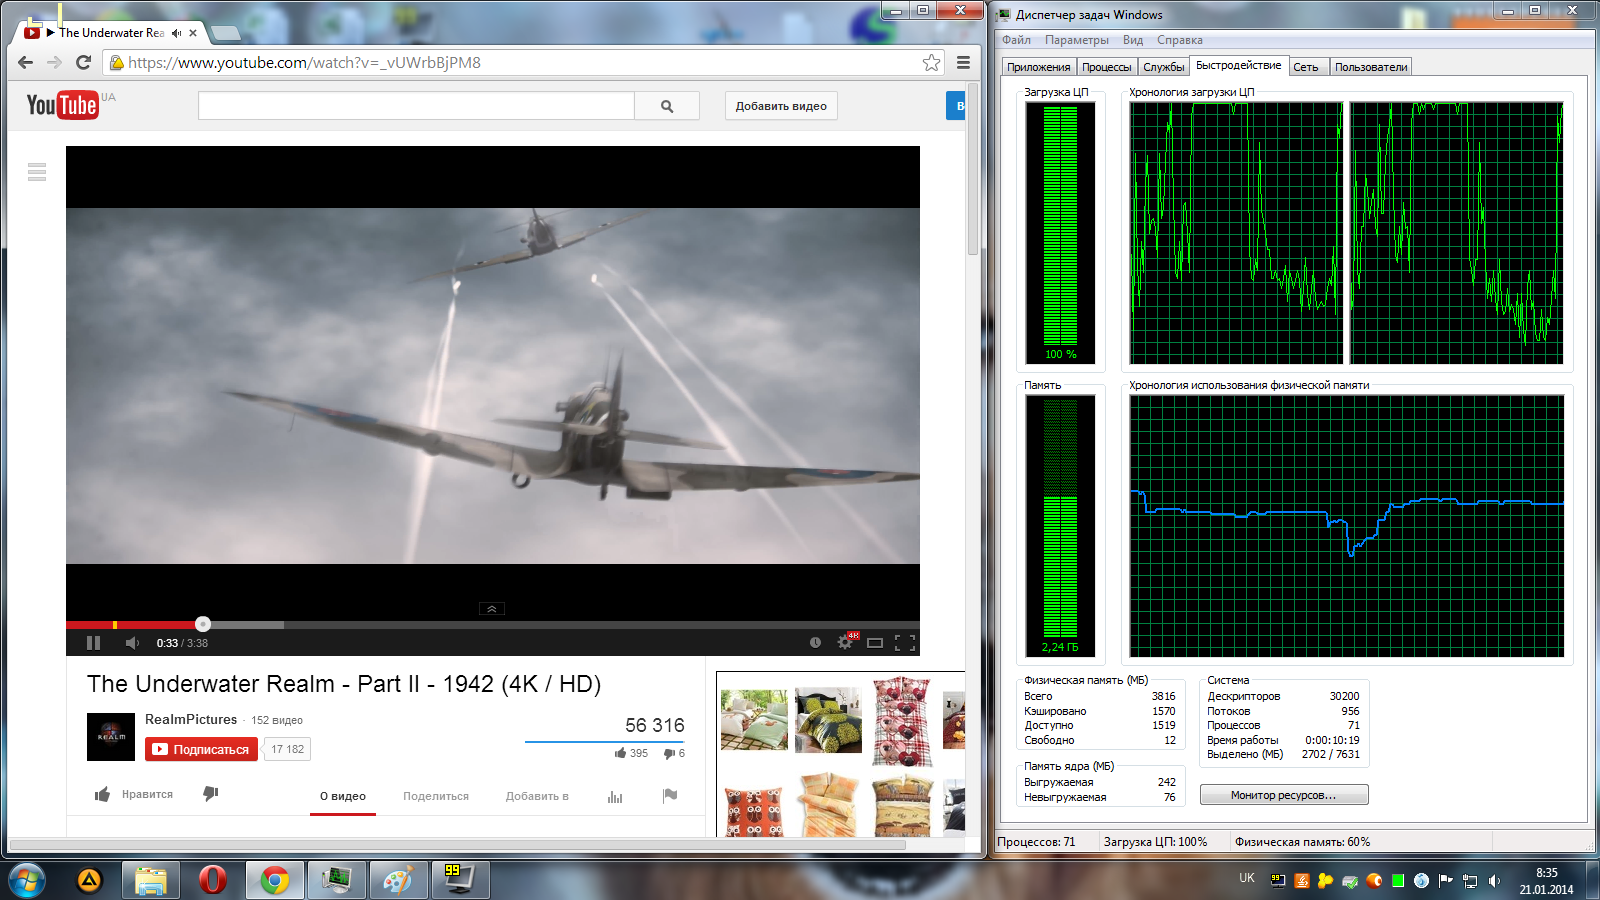Reload the current browser page
The image size is (1600, 900).
click(84, 63)
